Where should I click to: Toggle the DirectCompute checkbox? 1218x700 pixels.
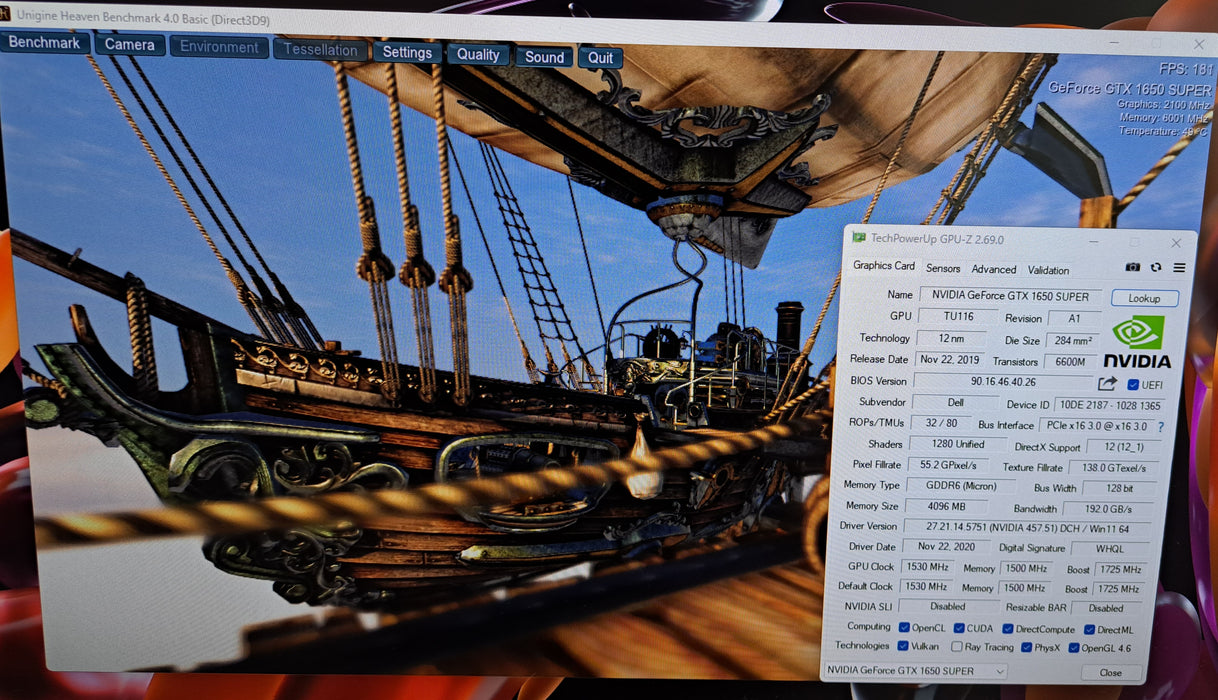[1008, 629]
